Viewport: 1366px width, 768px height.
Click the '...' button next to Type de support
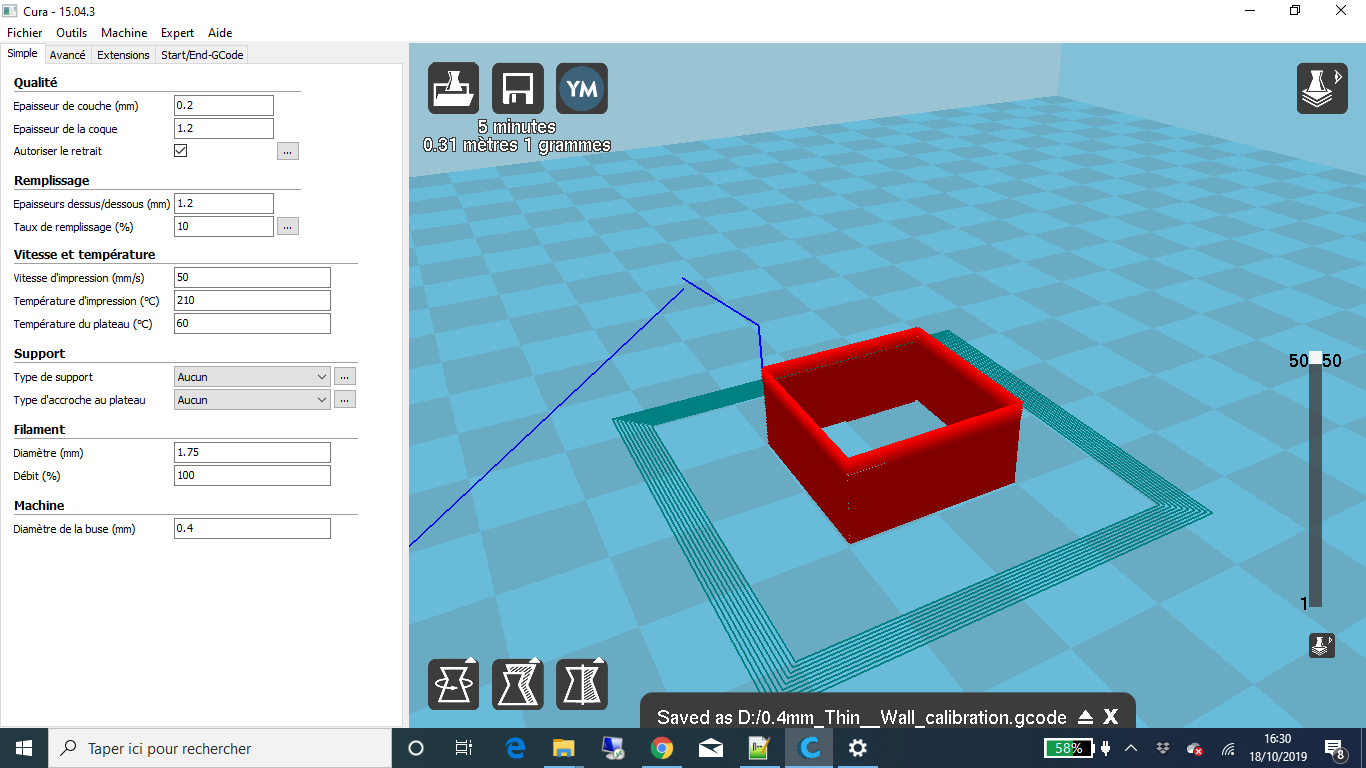[345, 377]
